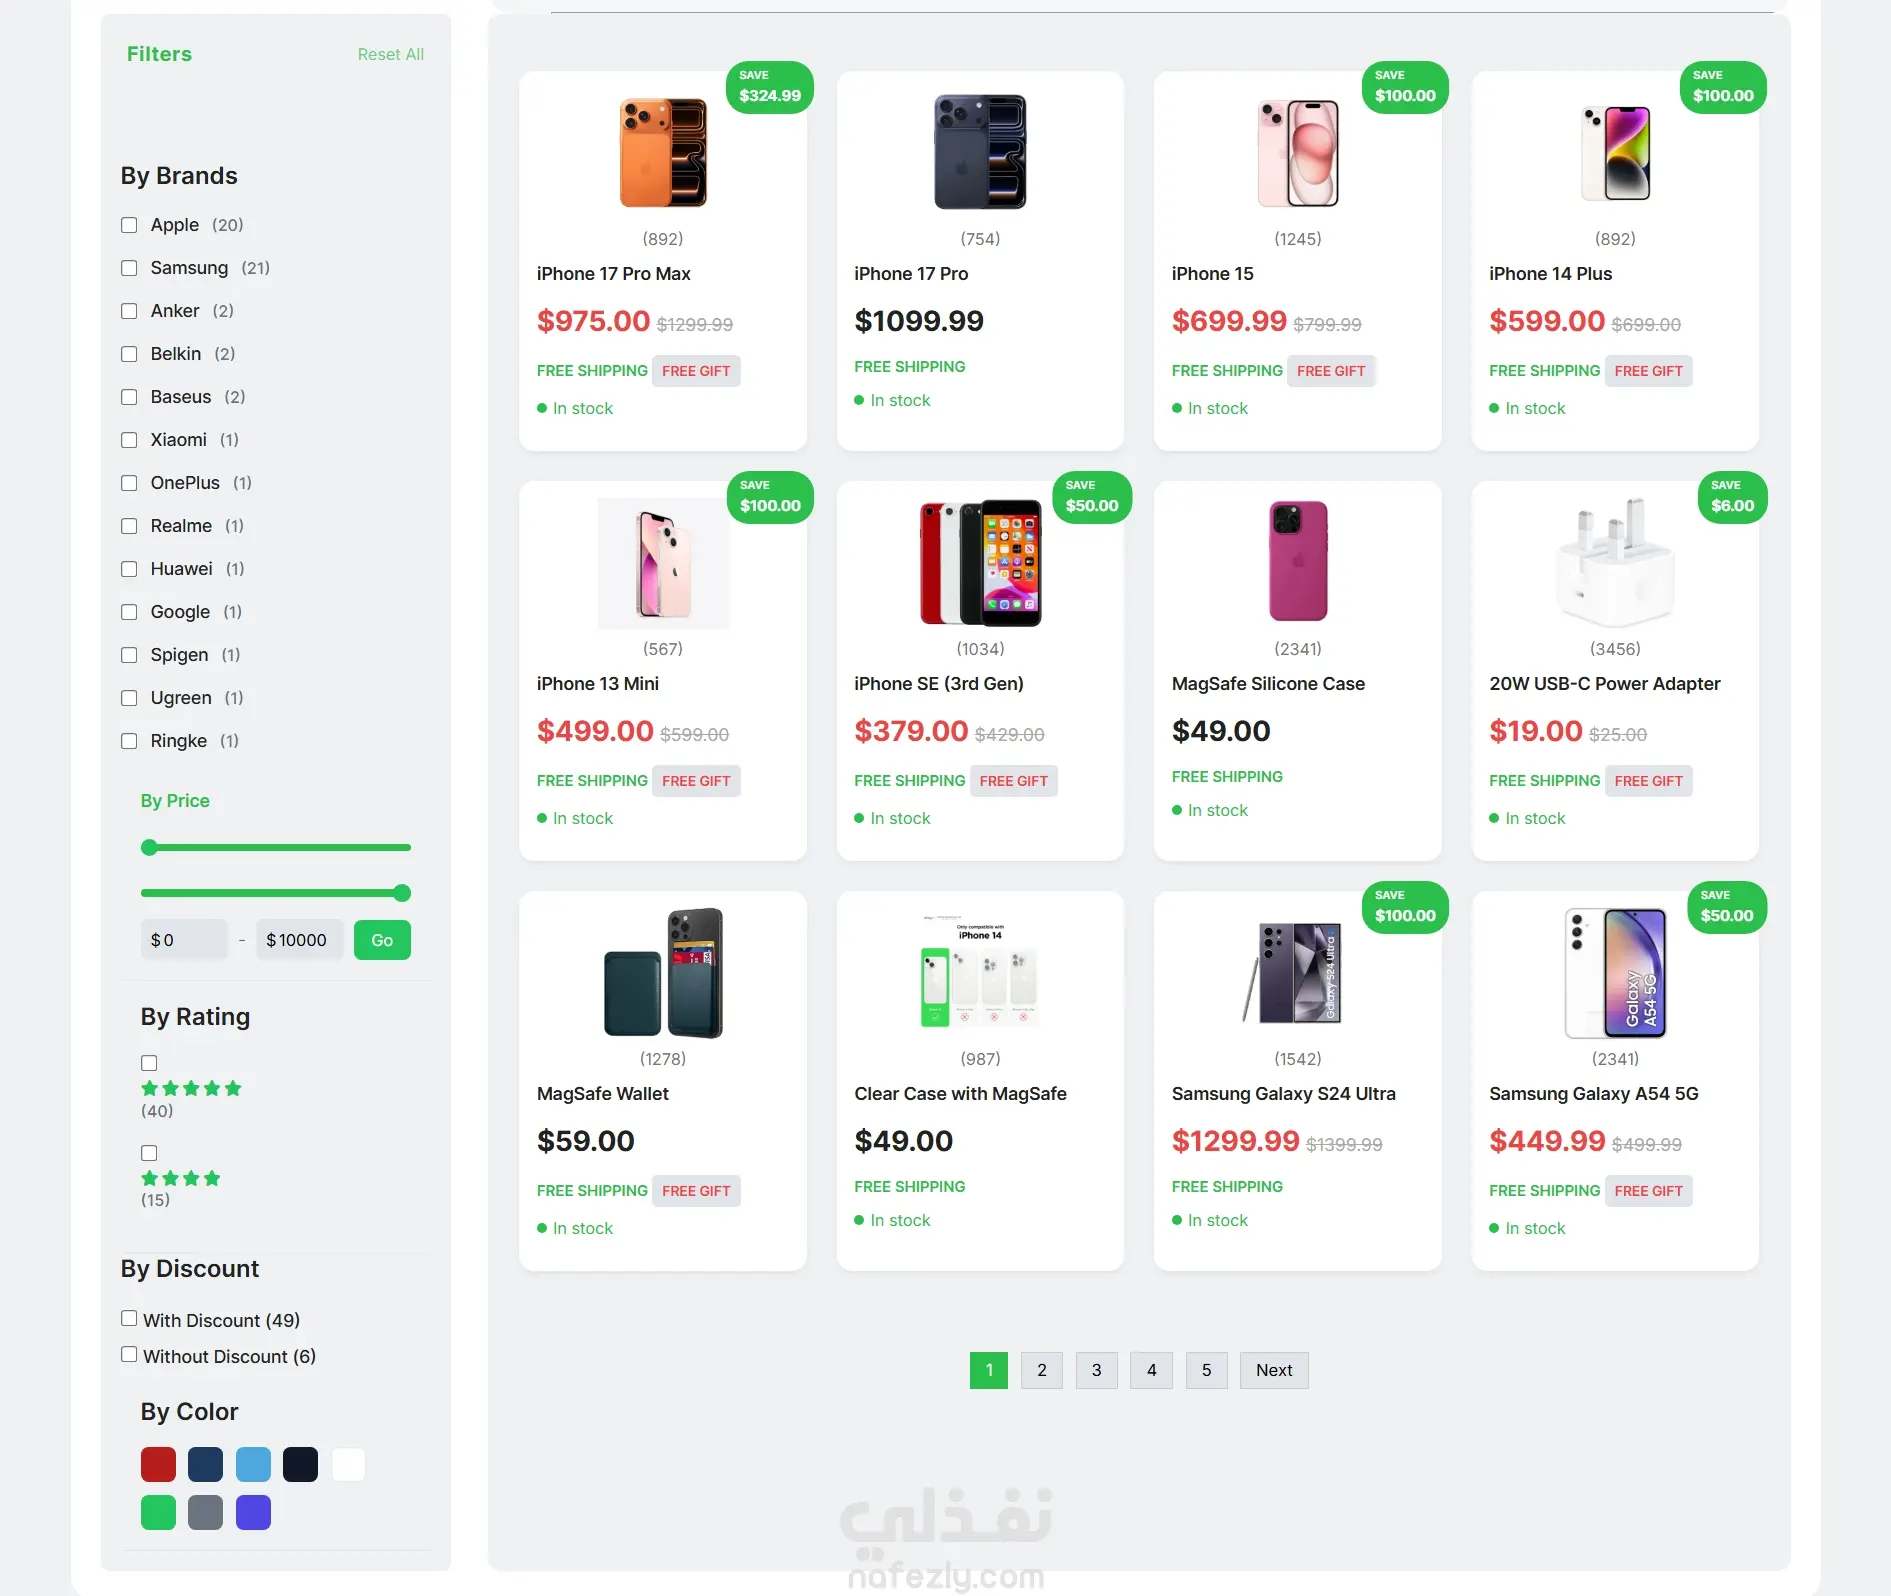Jump to page 5

(x=1206, y=1370)
